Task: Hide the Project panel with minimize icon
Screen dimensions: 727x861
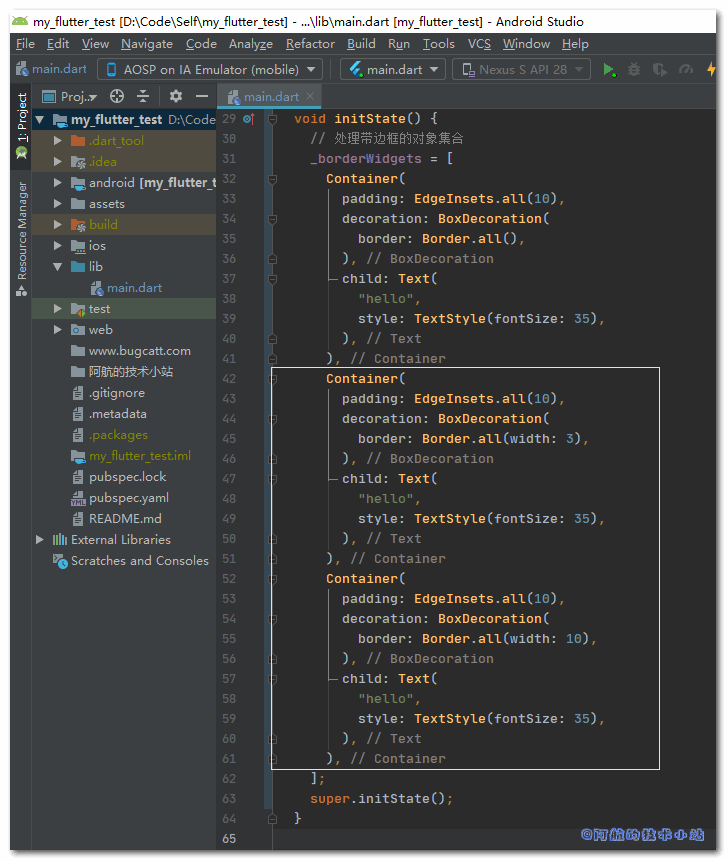Action: pyautogui.click(x=202, y=96)
